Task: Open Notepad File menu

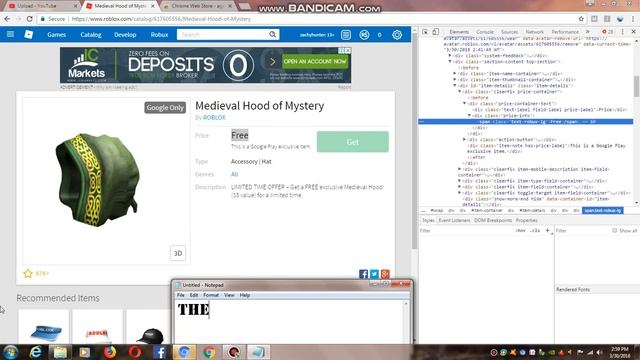Action: point(181,295)
